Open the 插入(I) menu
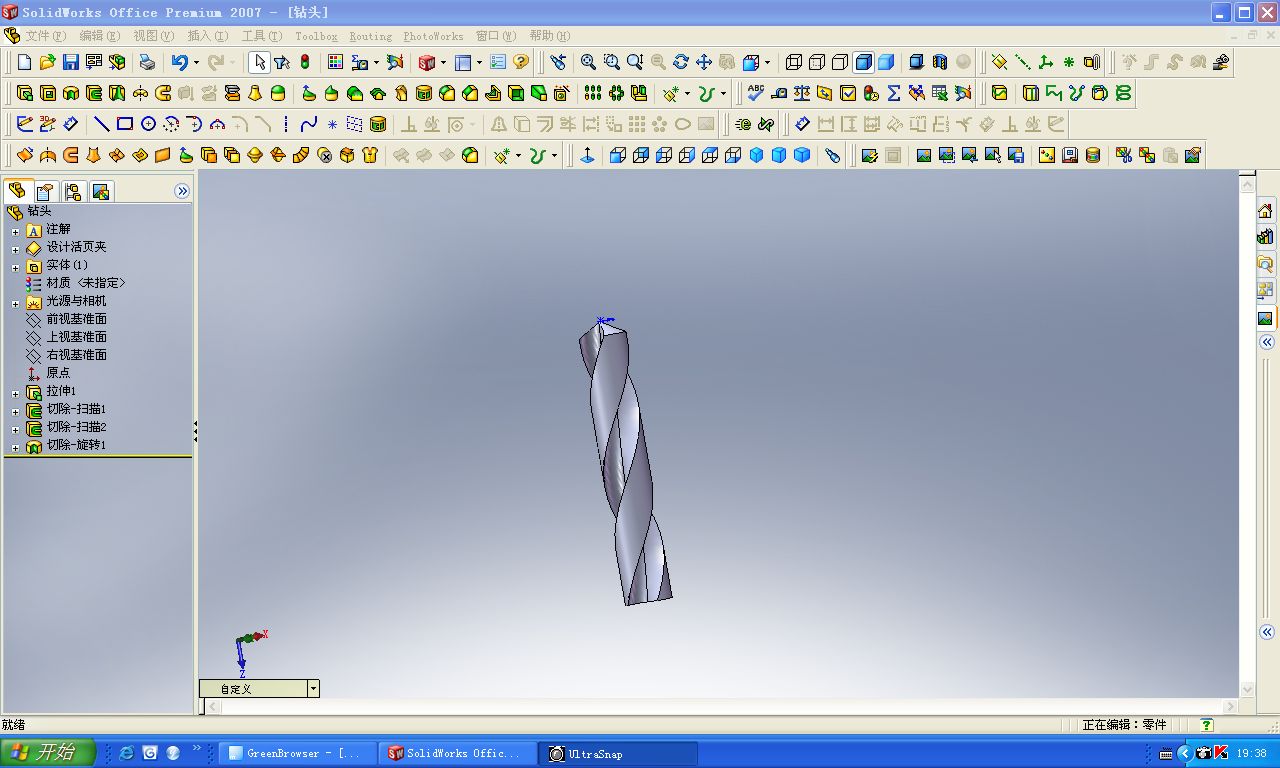The image size is (1280, 768). [207, 36]
